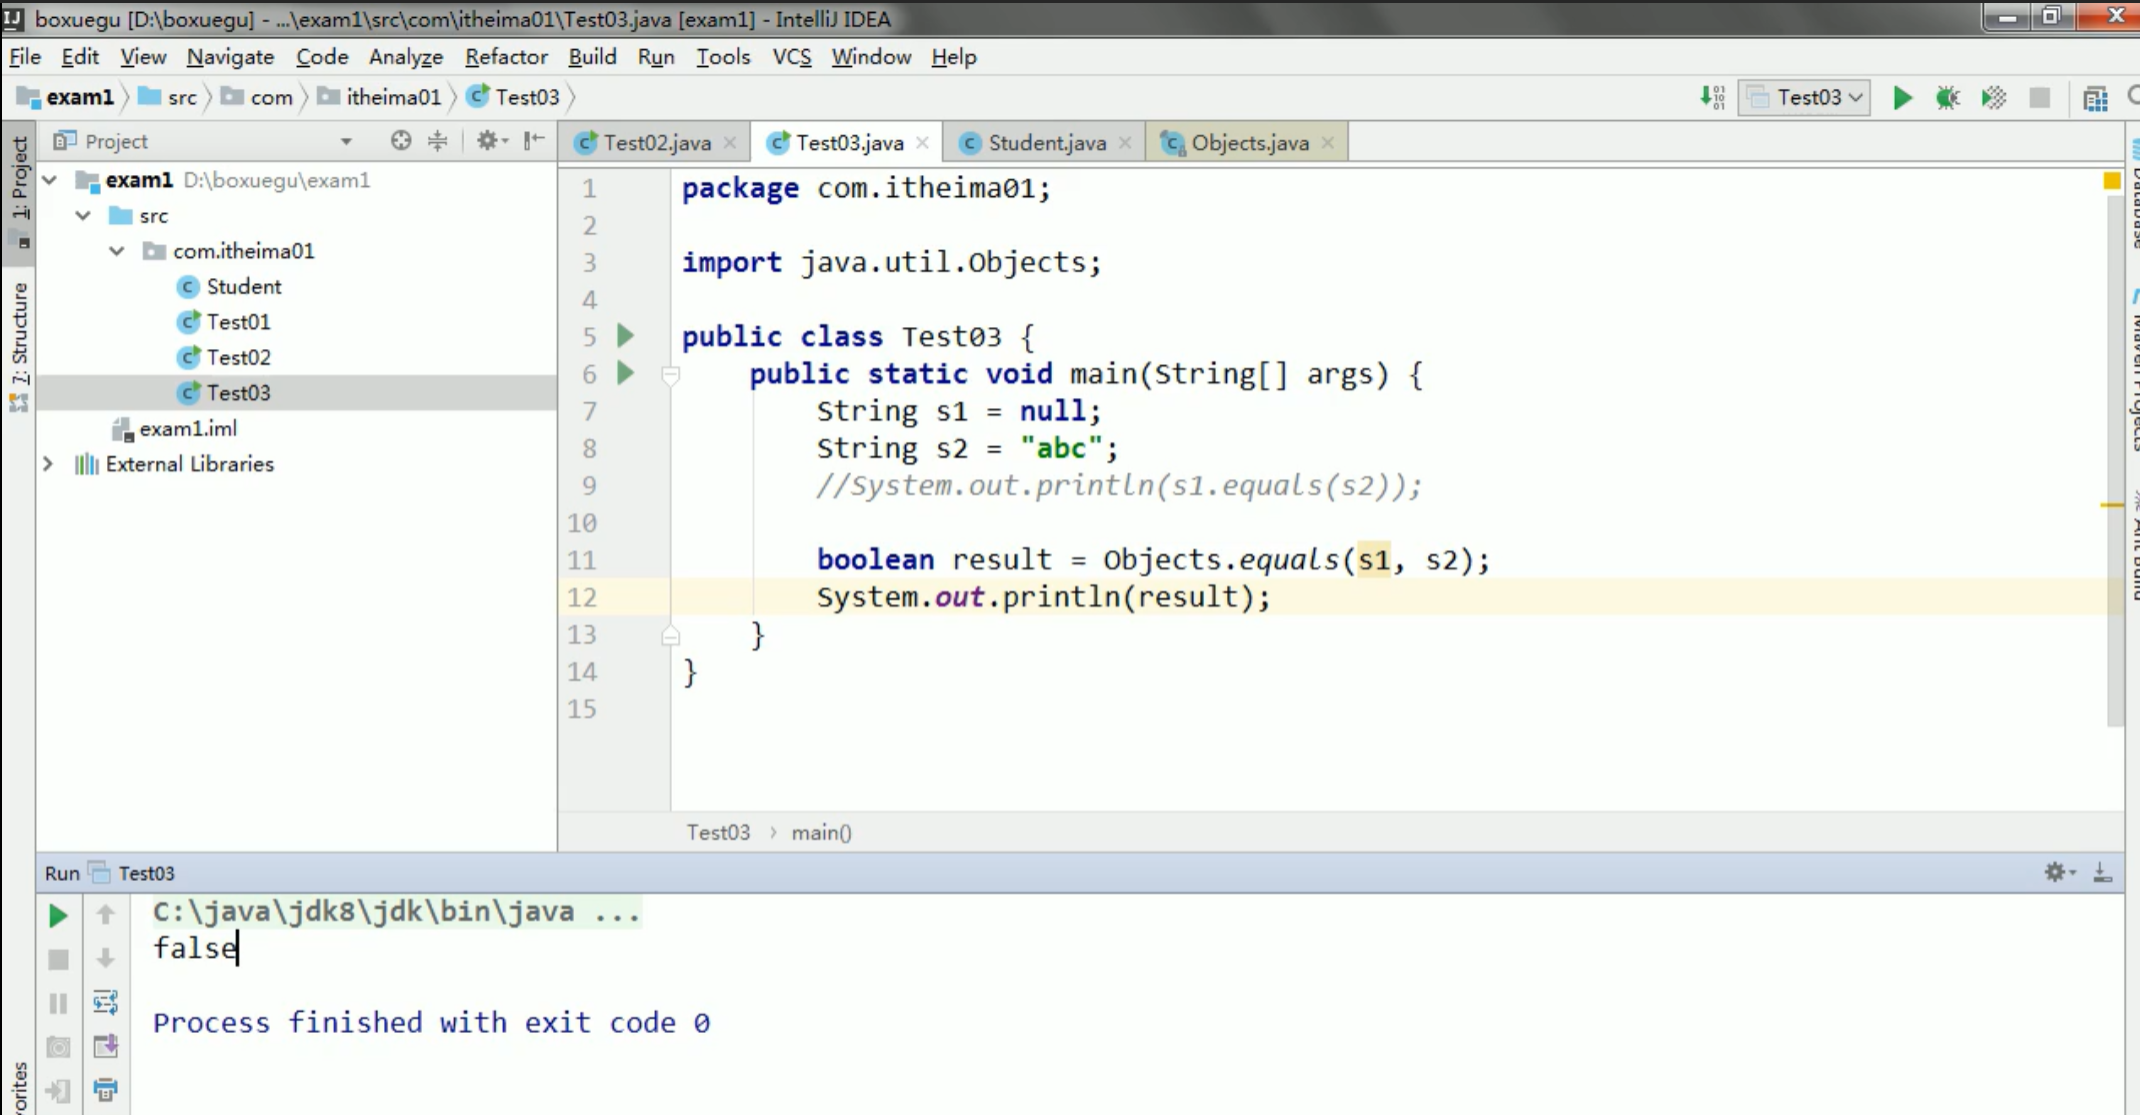Collapse the com.itheima01 package node

pyautogui.click(x=117, y=251)
